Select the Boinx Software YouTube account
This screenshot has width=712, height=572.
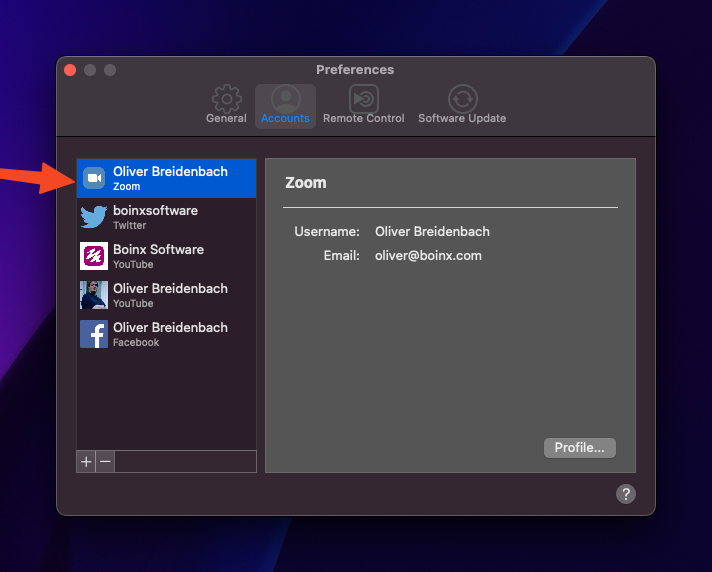pos(166,256)
